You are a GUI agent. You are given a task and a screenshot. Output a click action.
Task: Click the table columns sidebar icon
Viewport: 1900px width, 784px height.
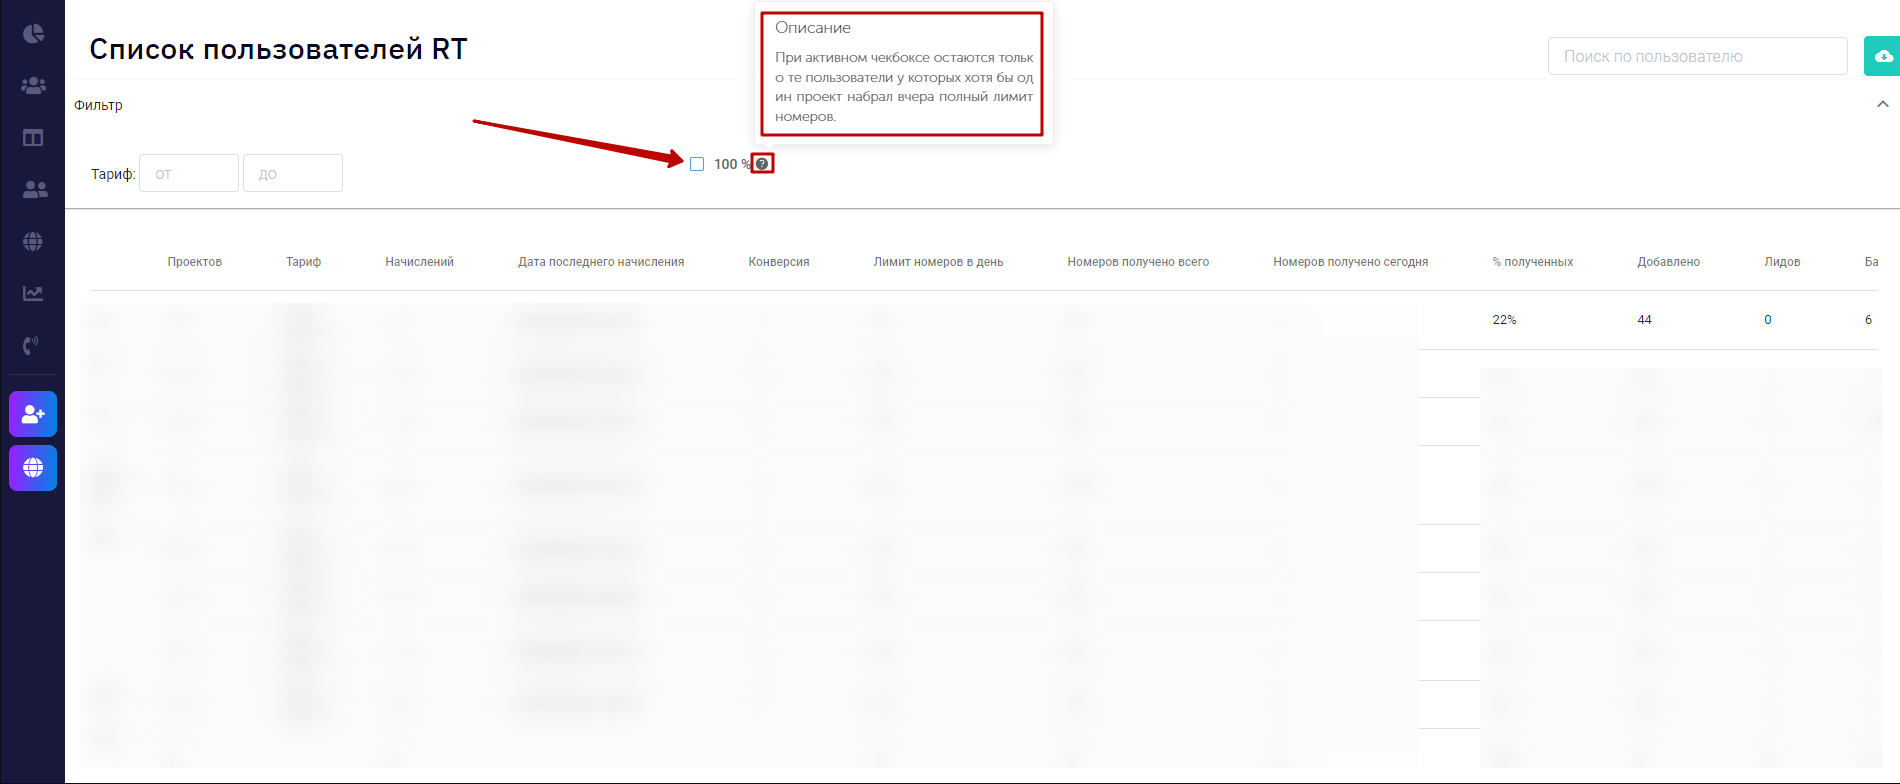point(33,138)
